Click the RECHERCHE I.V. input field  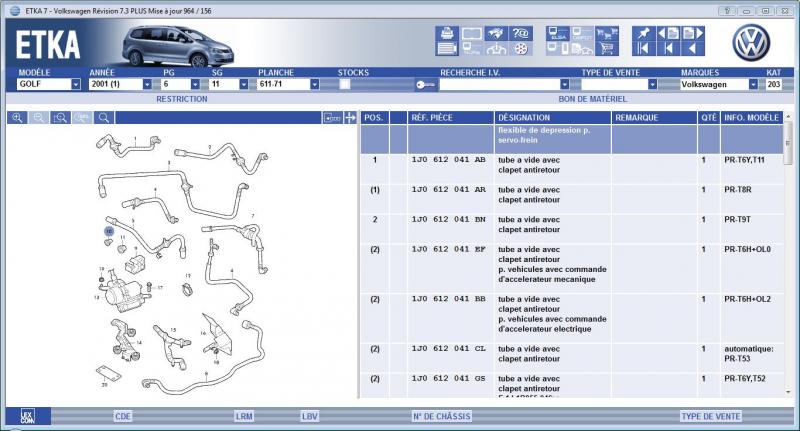499,84
